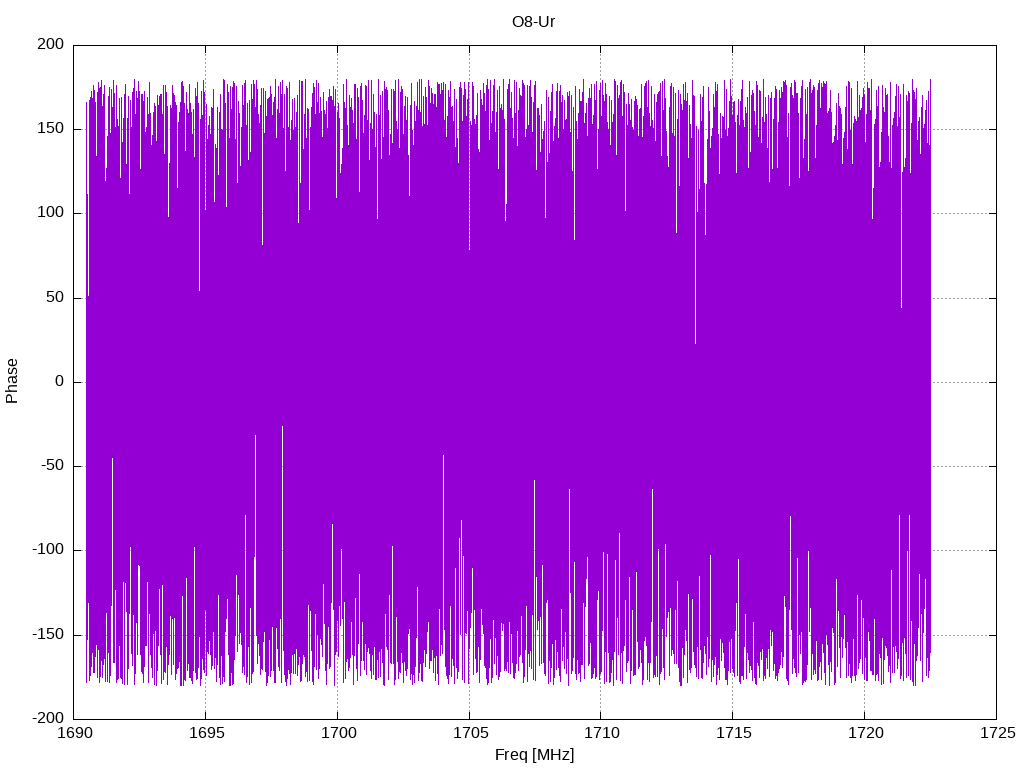
Task: Click the y-axis tick label 200
Action: (x=51, y=44)
